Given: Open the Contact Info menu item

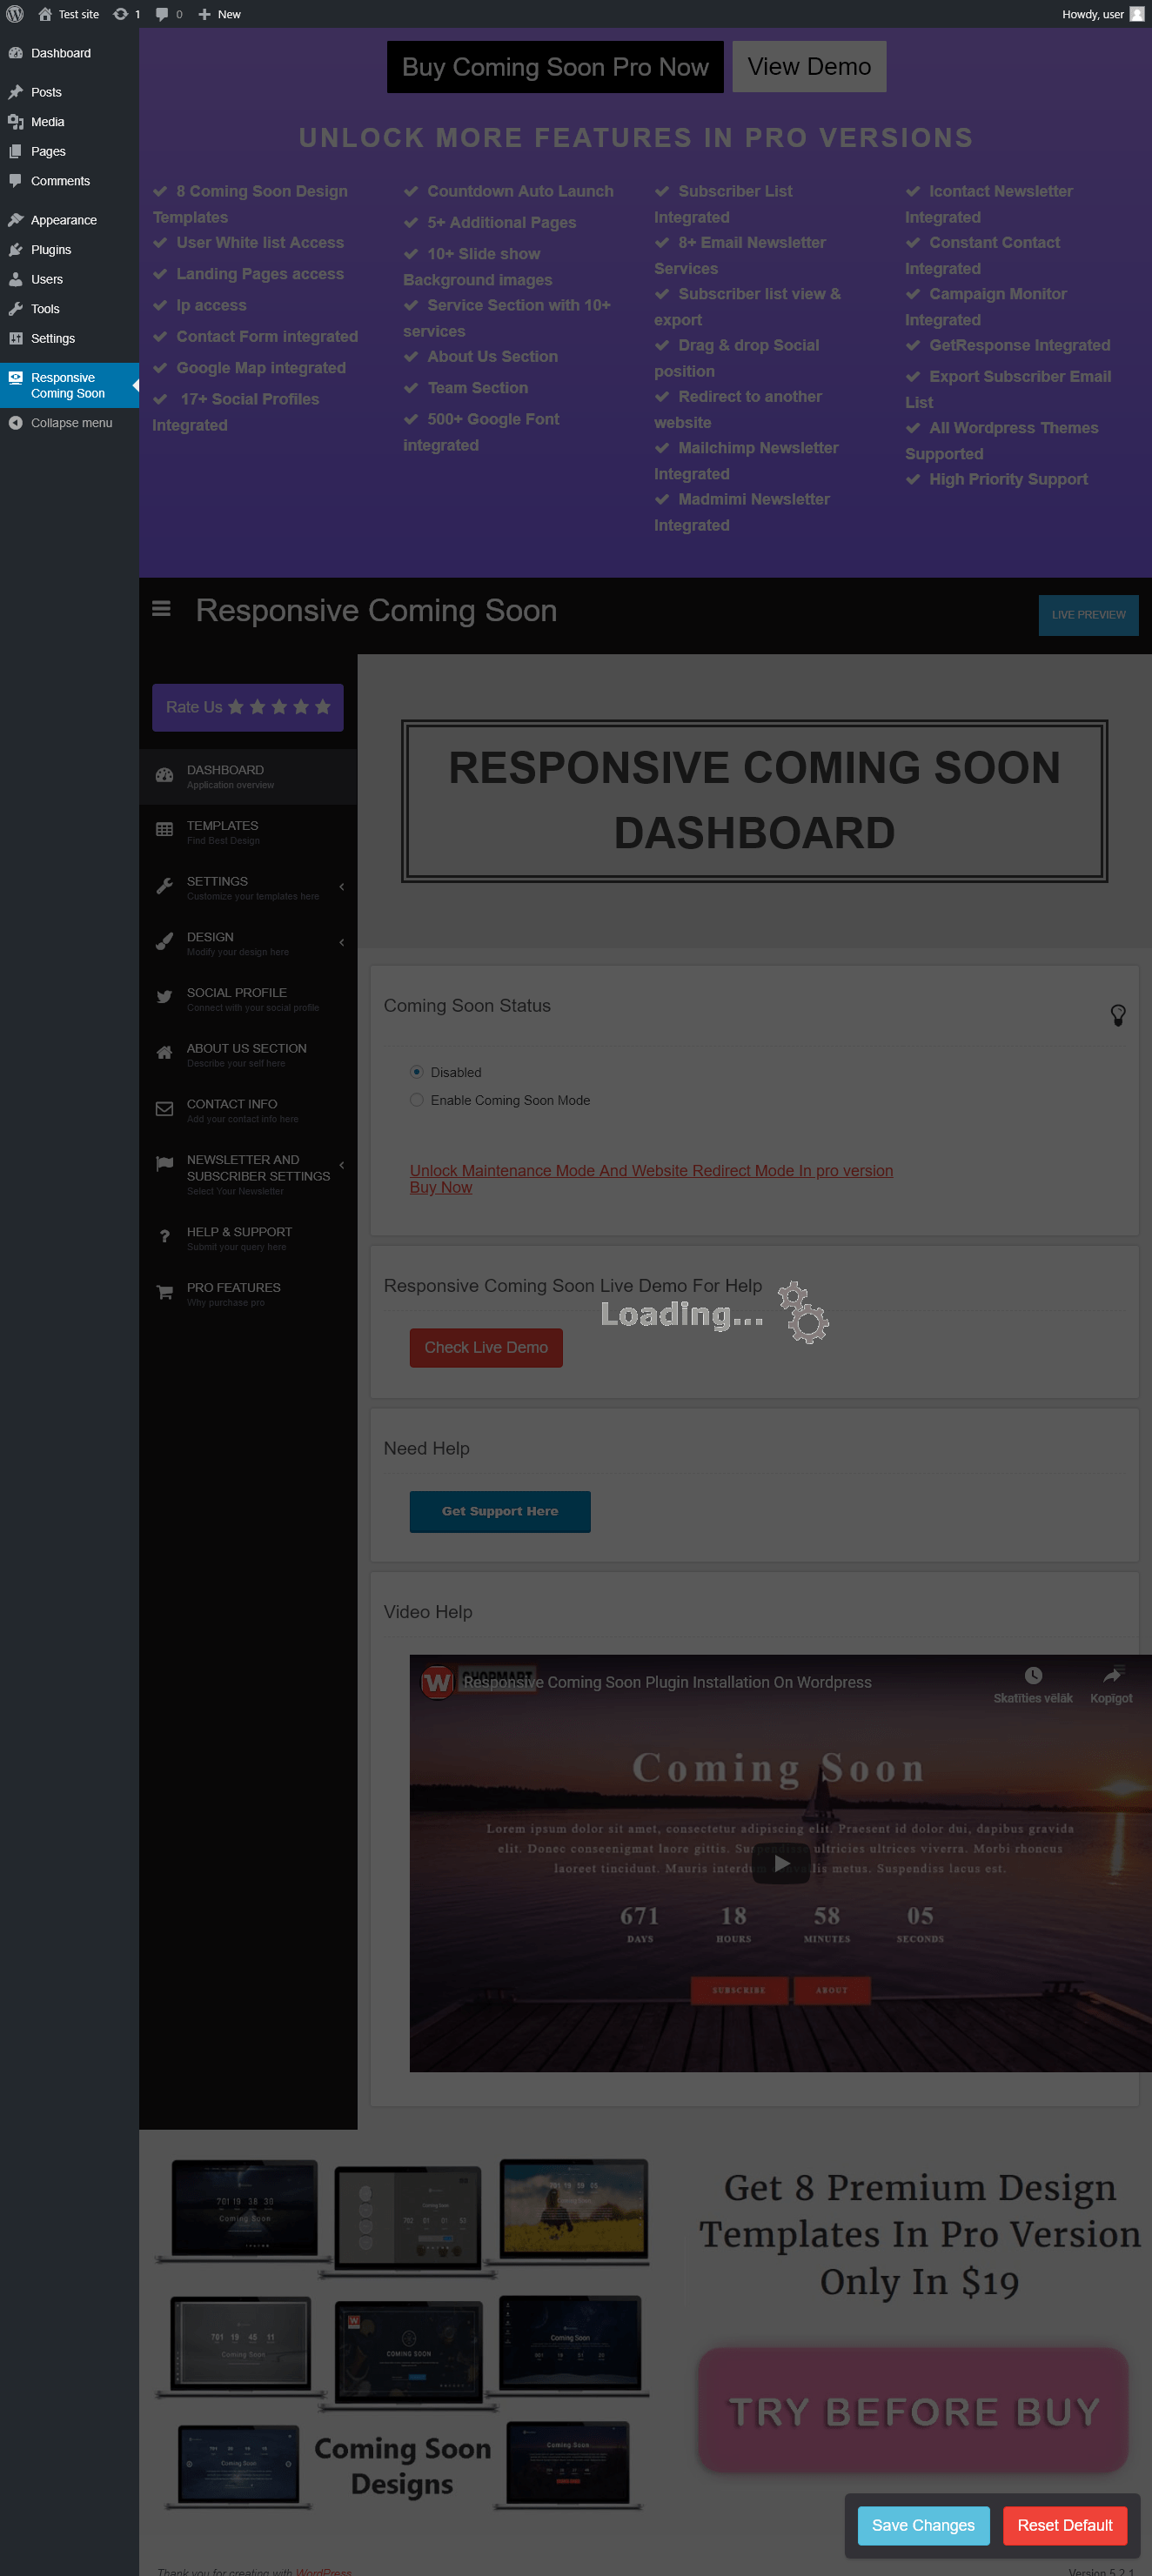Looking at the screenshot, I should tap(248, 1111).
